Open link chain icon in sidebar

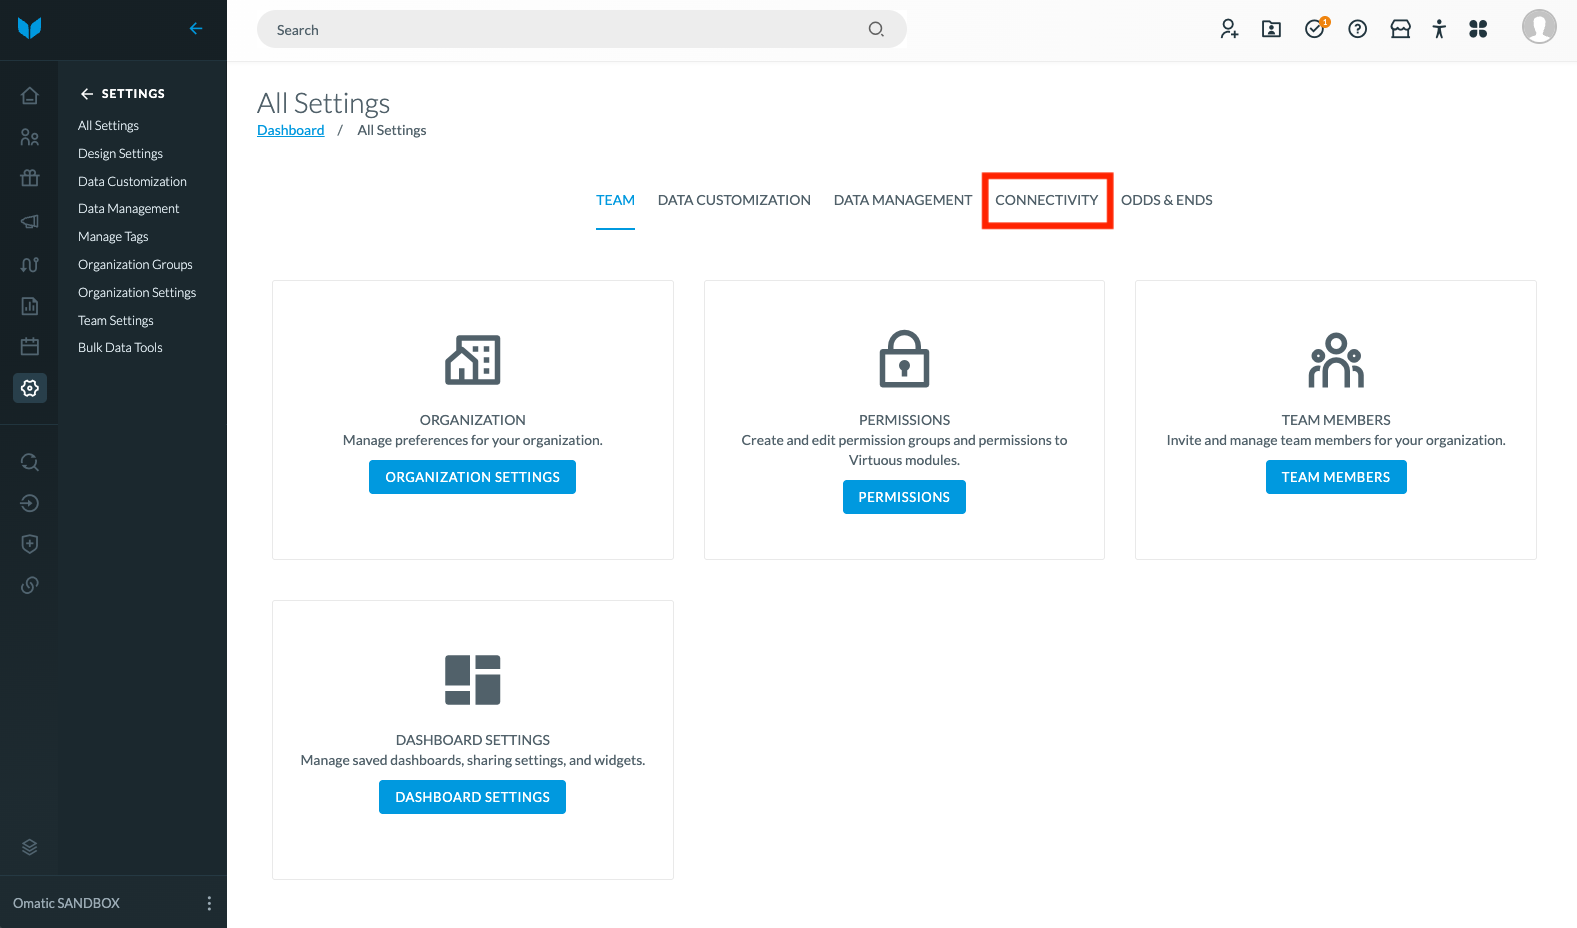30,585
